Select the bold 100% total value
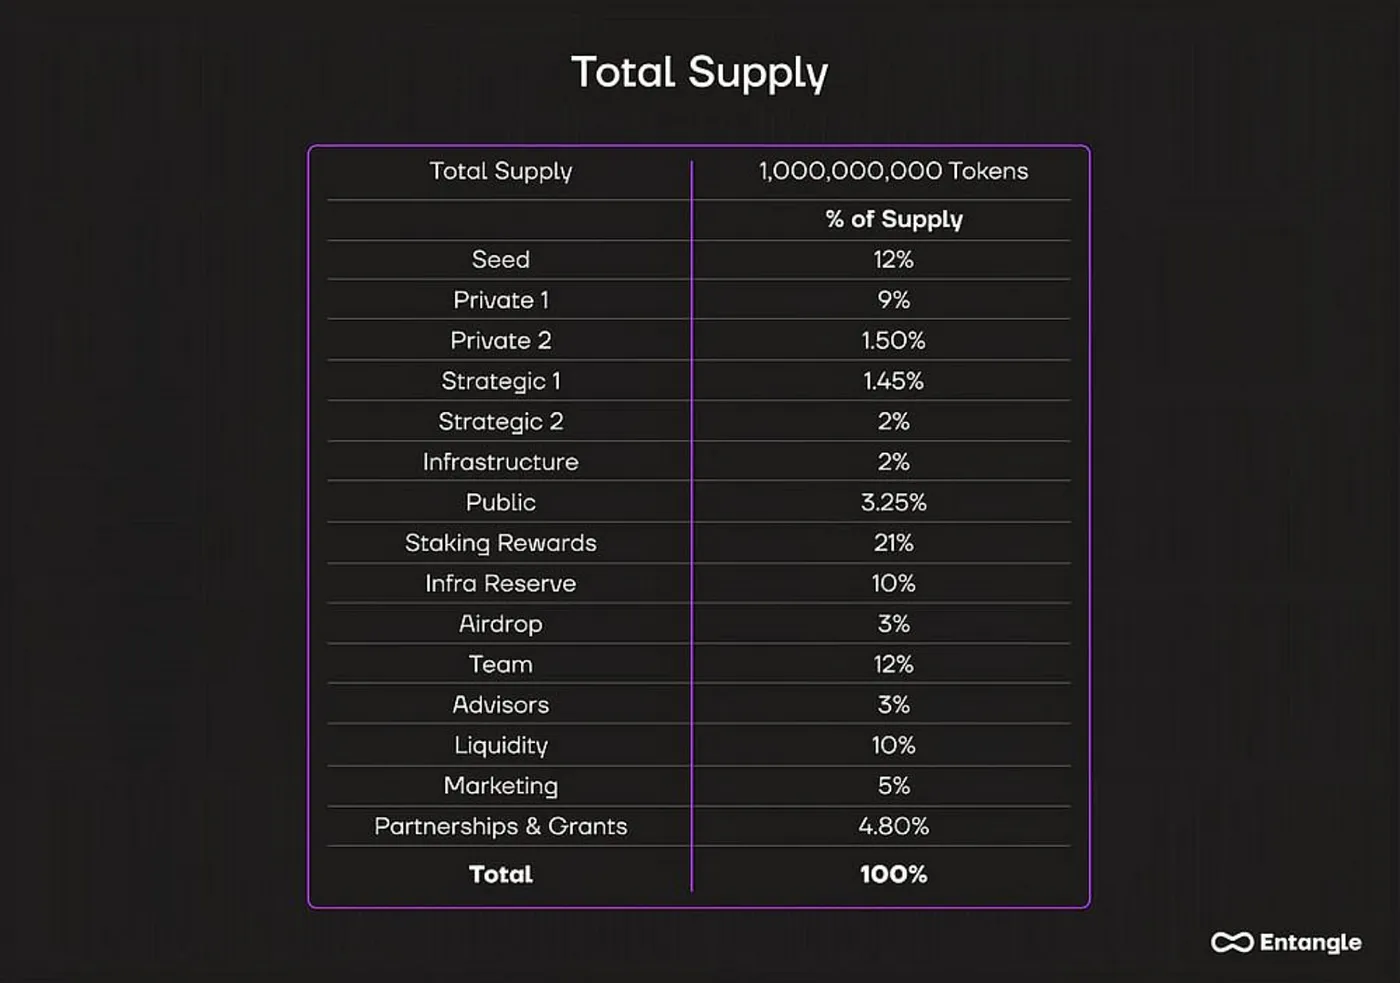The width and height of the screenshot is (1400, 983). [x=893, y=874]
